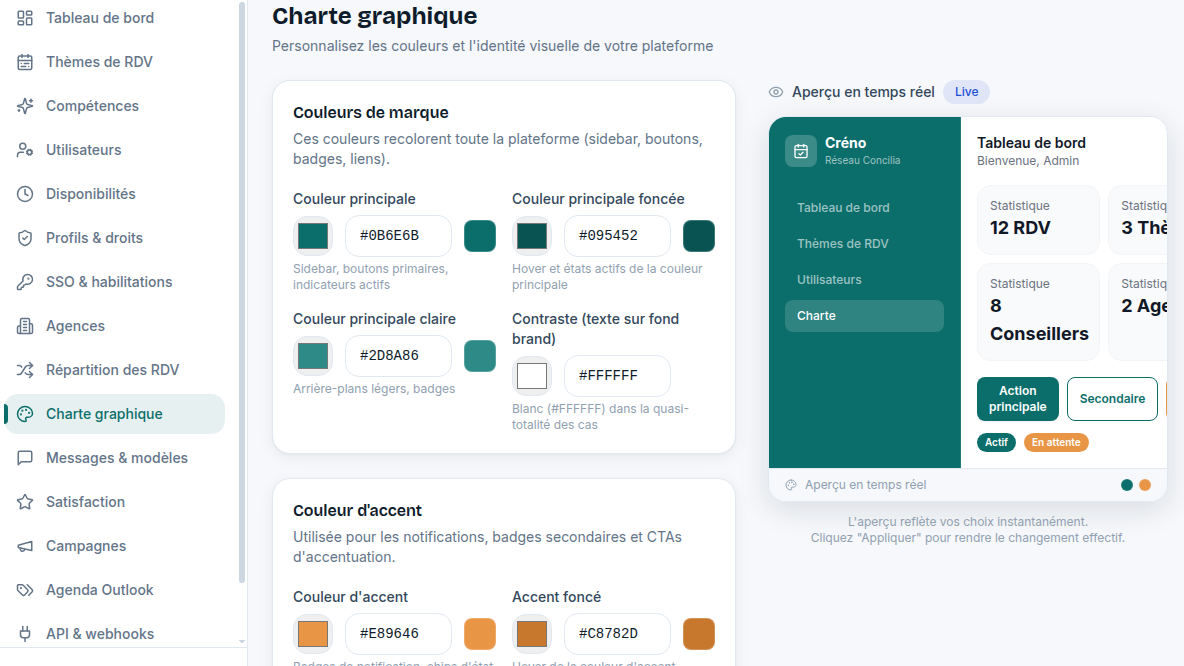
Task: Open the Couleur d'accent color picker swatch
Action: (313, 634)
